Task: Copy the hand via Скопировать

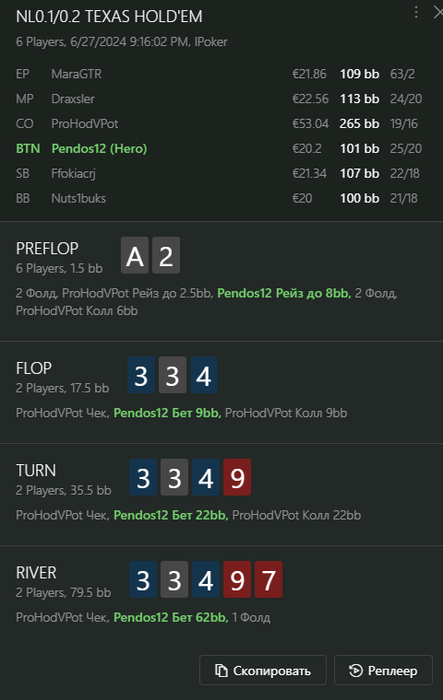Action: [263, 670]
